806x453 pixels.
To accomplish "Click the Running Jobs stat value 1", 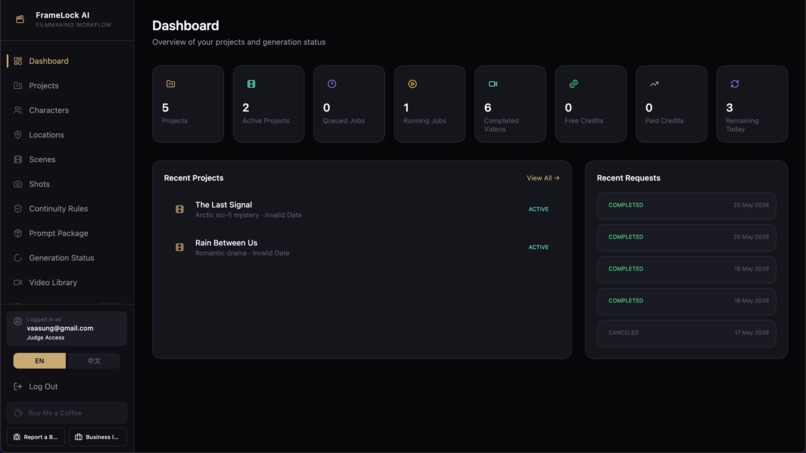I will [x=406, y=107].
